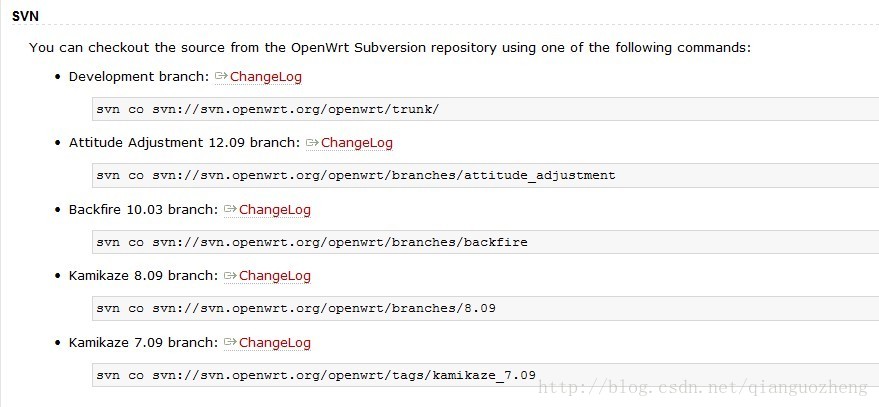Image resolution: width=879 pixels, height=407 pixels.
Task: Click the backfire svn checkout command box
Action: [x=485, y=242]
